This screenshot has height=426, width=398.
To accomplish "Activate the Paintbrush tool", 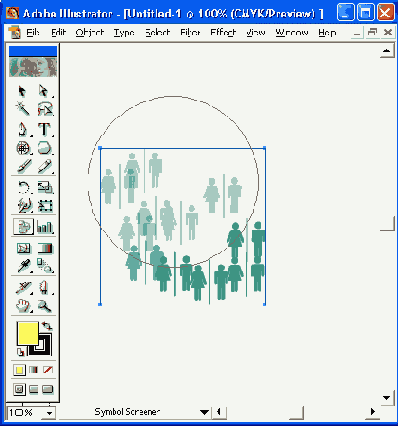I will [x=24, y=166].
